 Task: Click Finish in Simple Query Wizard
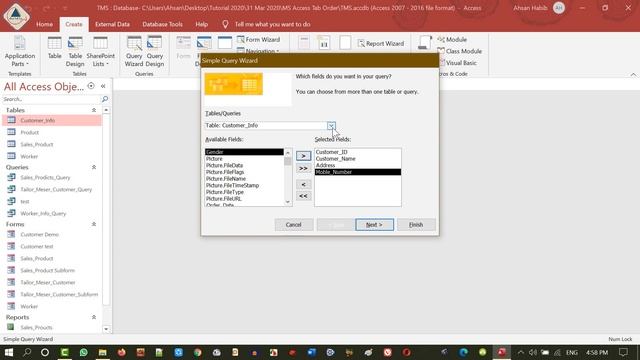(x=416, y=224)
